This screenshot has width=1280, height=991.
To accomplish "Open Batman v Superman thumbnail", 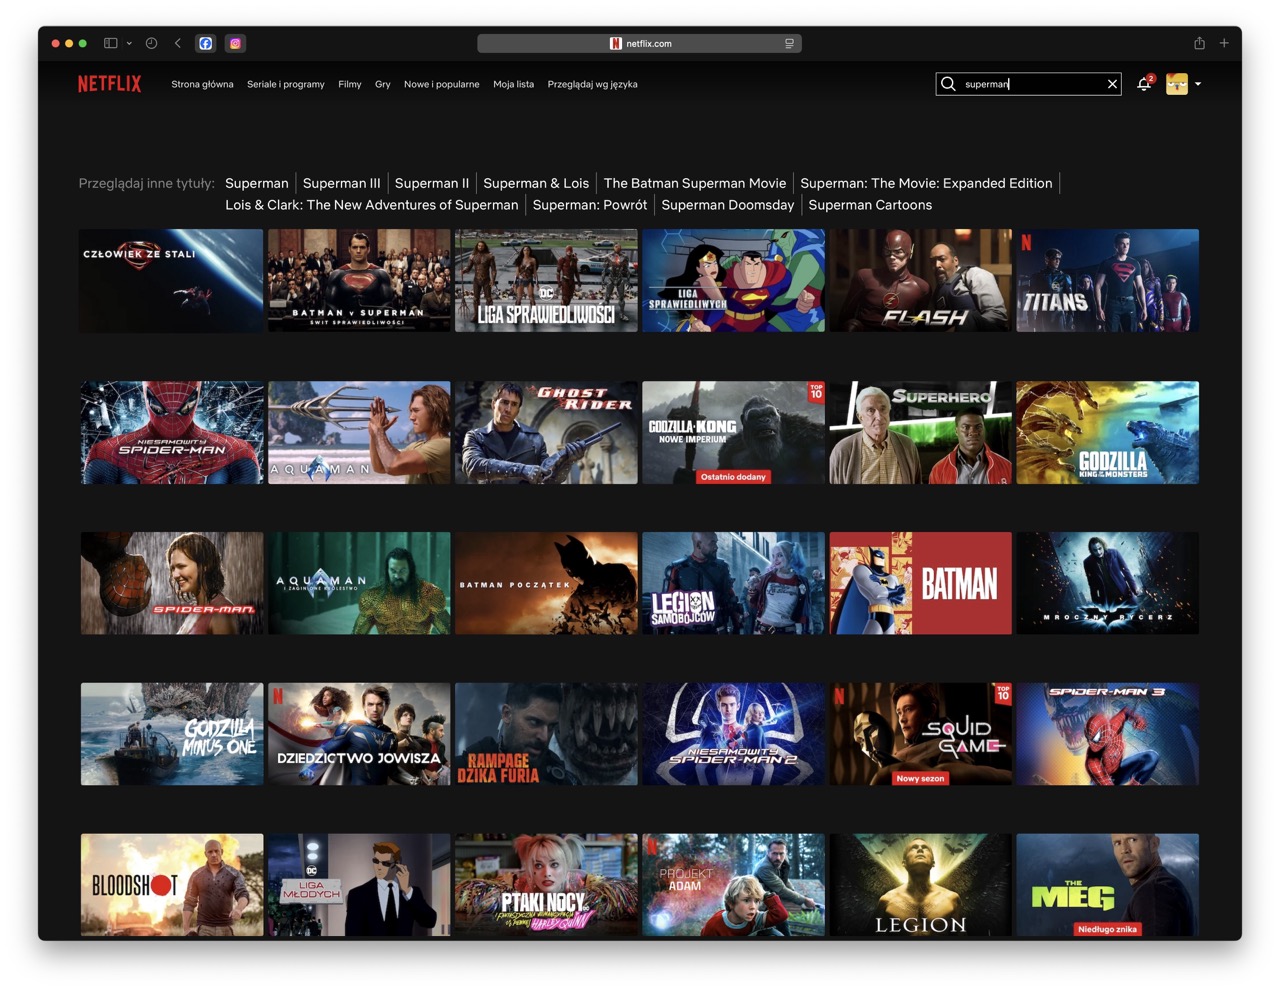I will 359,280.
